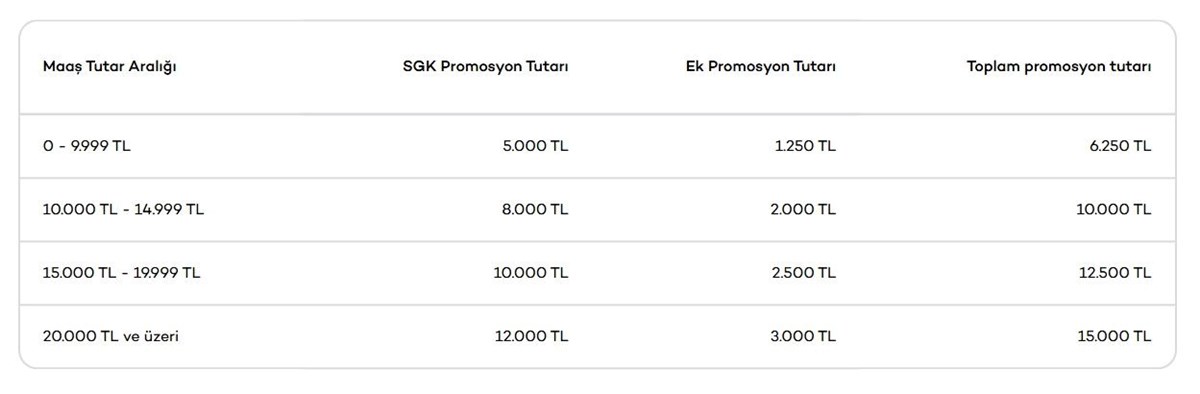The image size is (1200, 394).
Task: Click the 5.000 TL SGK amount
Action: pos(535,146)
